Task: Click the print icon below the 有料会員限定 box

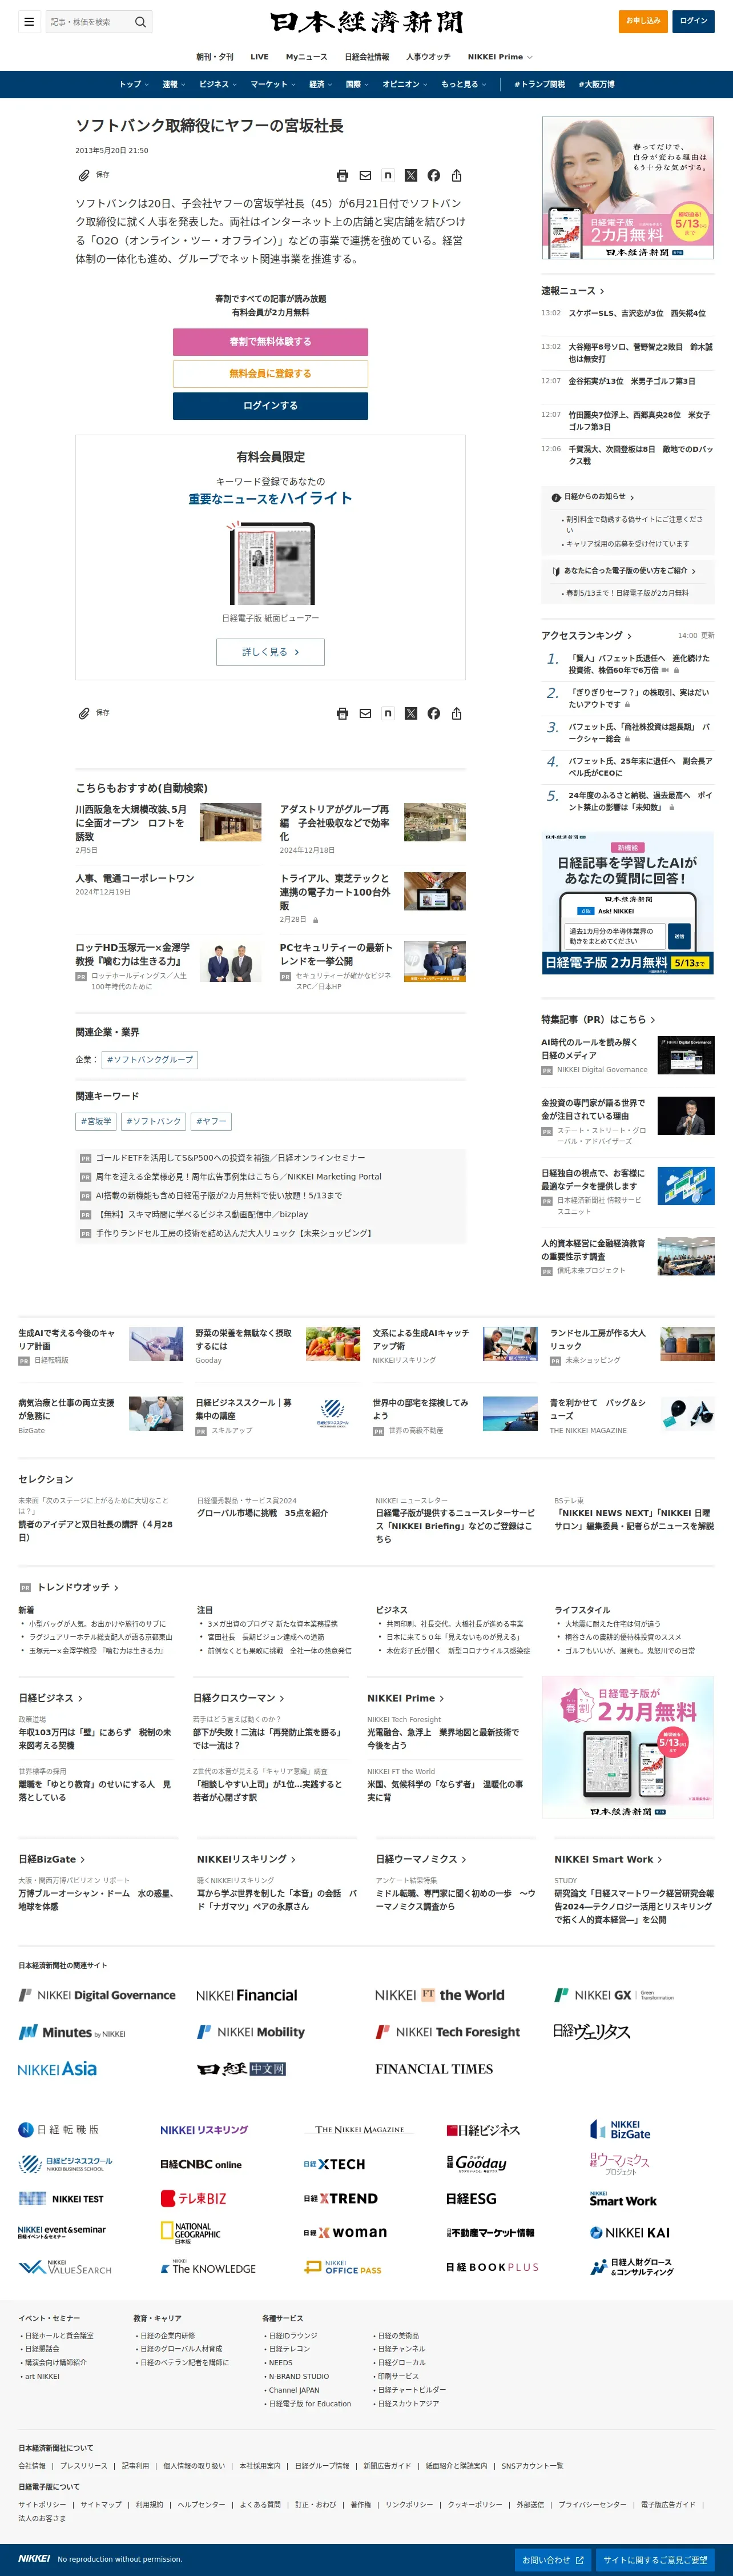Action: tap(342, 713)
